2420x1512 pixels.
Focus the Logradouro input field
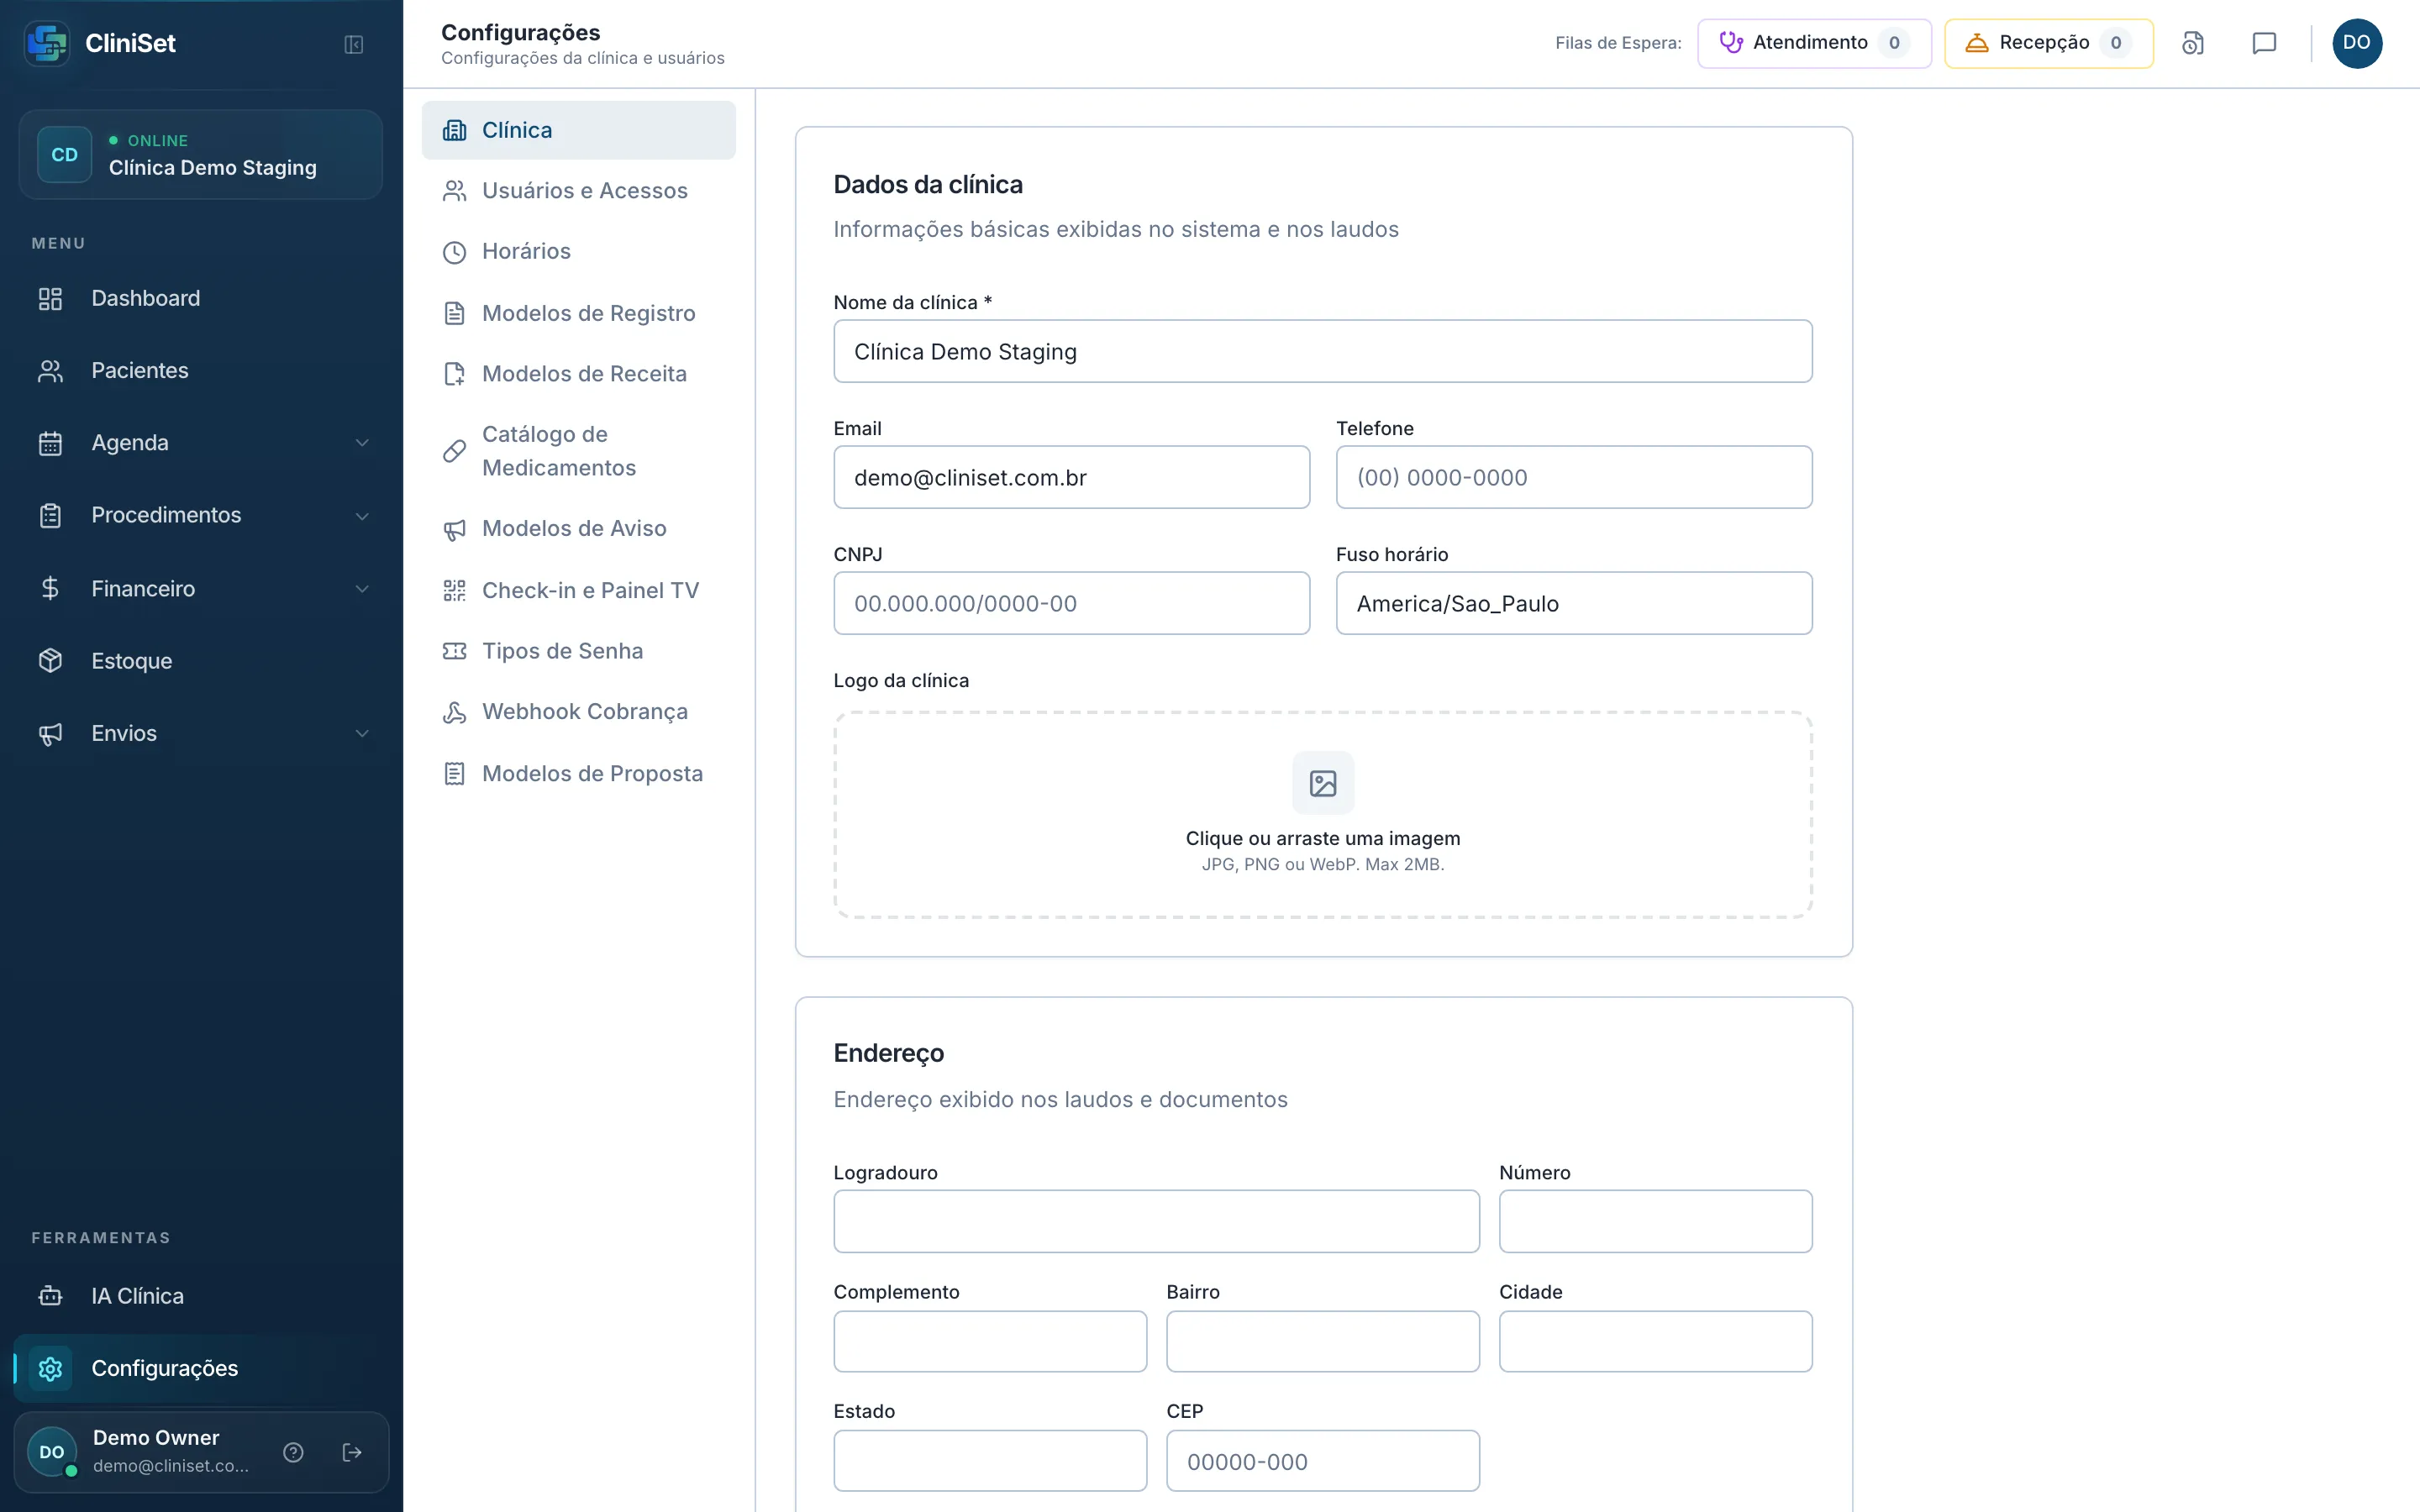point(1156,1221)
